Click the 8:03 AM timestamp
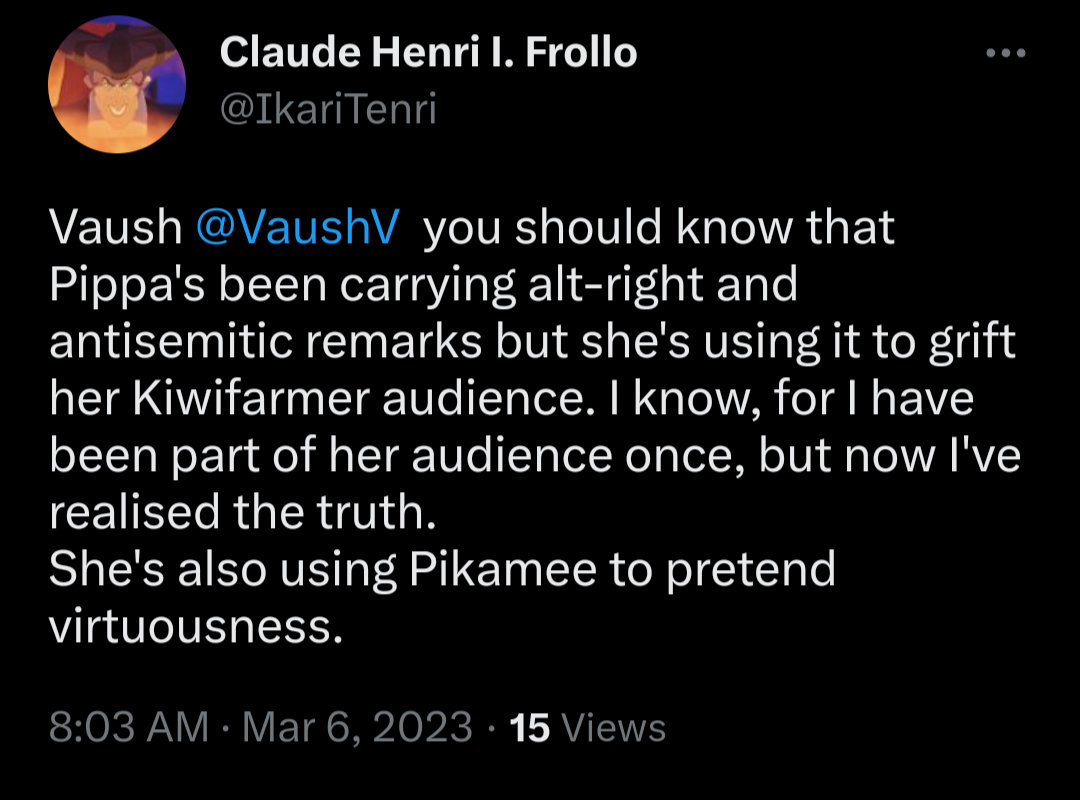1080x800 pixels. click(x=129, y=727)
